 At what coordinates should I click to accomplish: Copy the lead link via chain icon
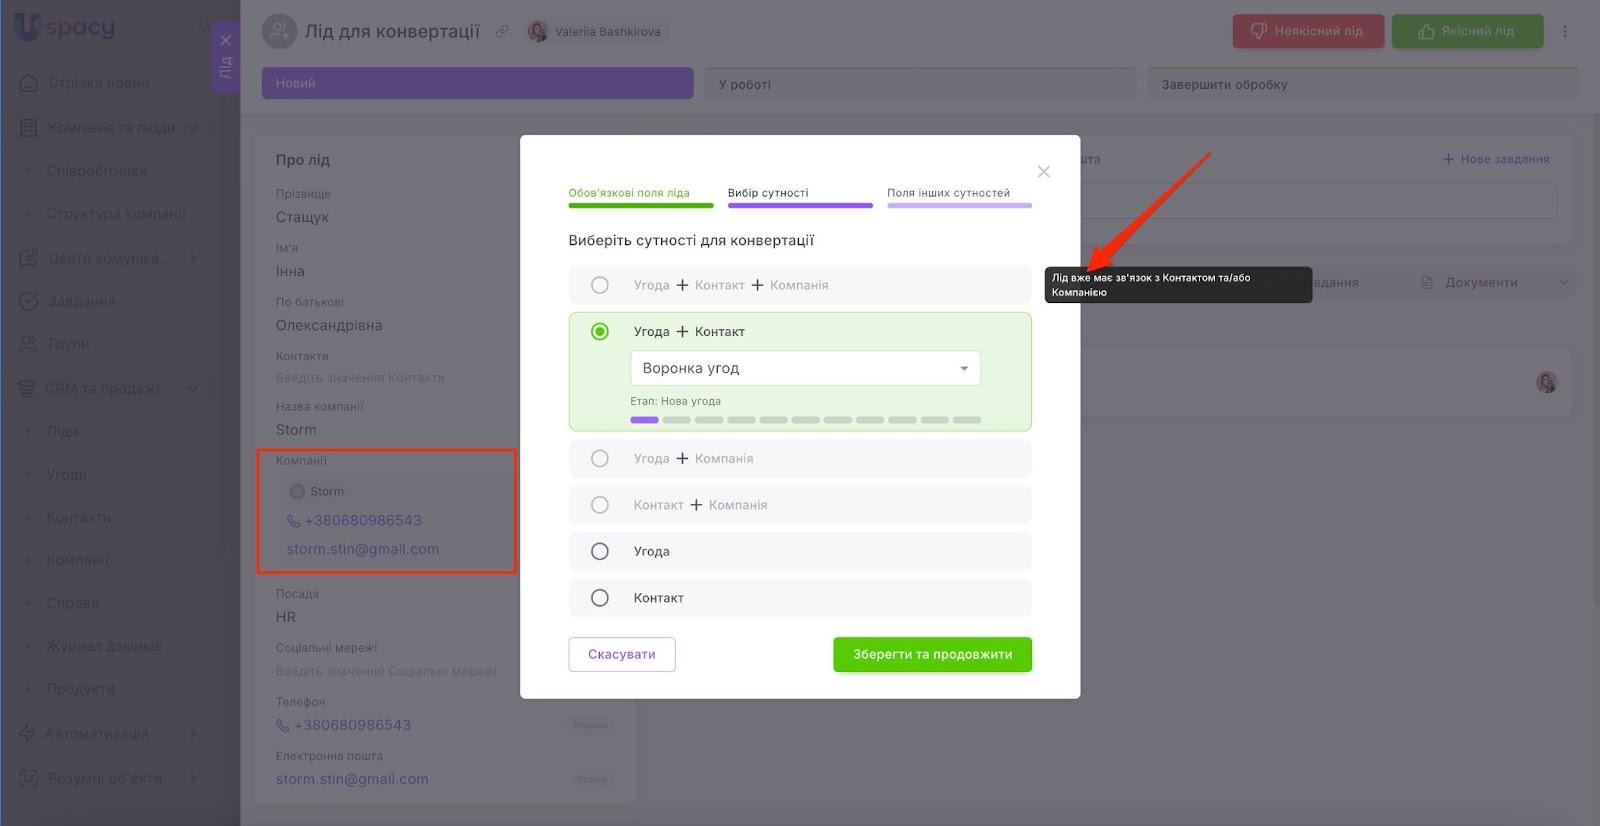click(x=502, y=32)
